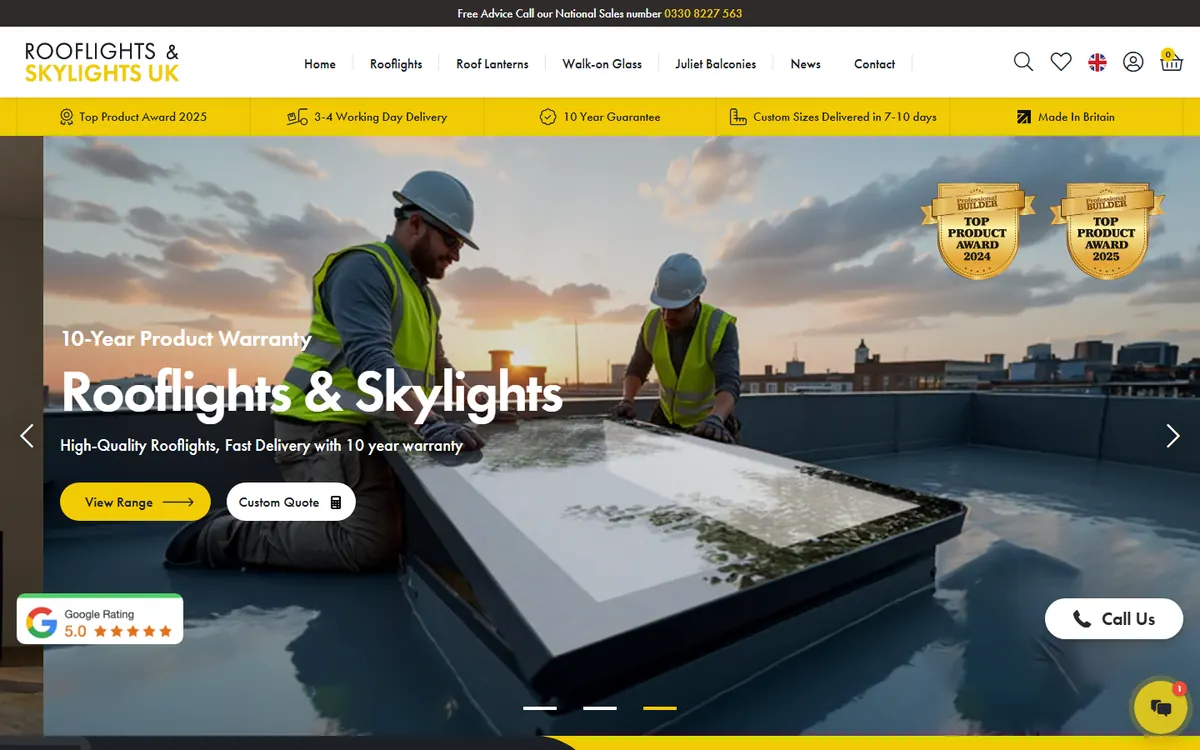Click the Custom Quote button

[x=291, y=502]
